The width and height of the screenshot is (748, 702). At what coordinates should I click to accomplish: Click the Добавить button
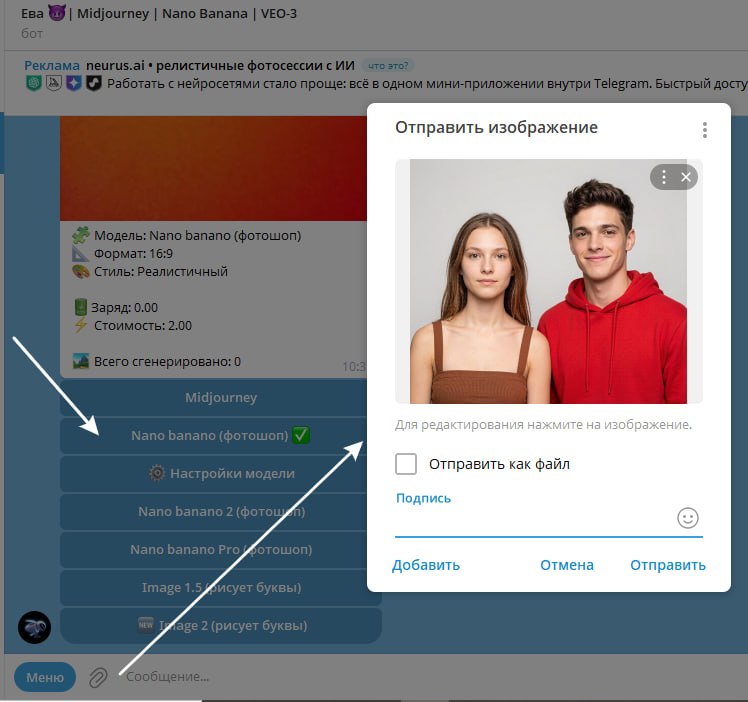tap(426, 565)
